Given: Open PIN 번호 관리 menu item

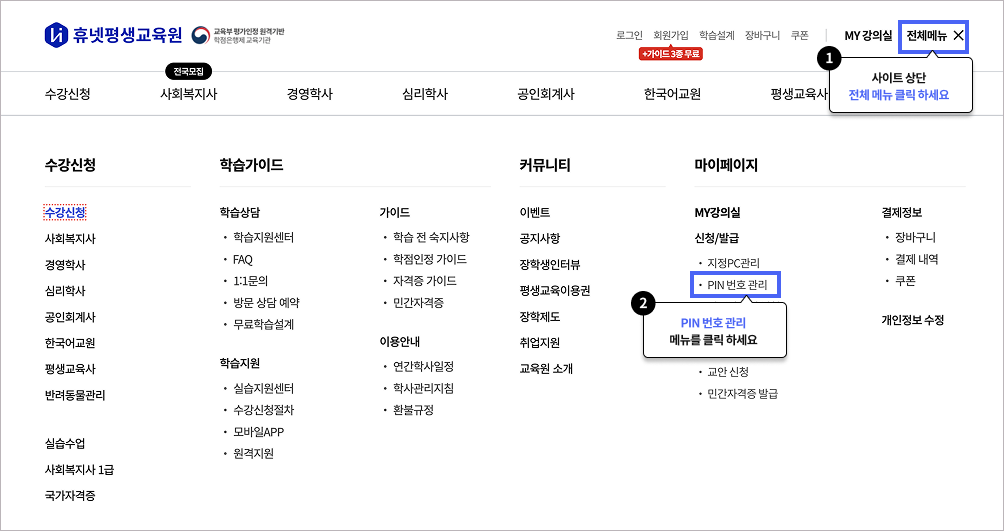Looking at the screenshot, I should 737,286.
